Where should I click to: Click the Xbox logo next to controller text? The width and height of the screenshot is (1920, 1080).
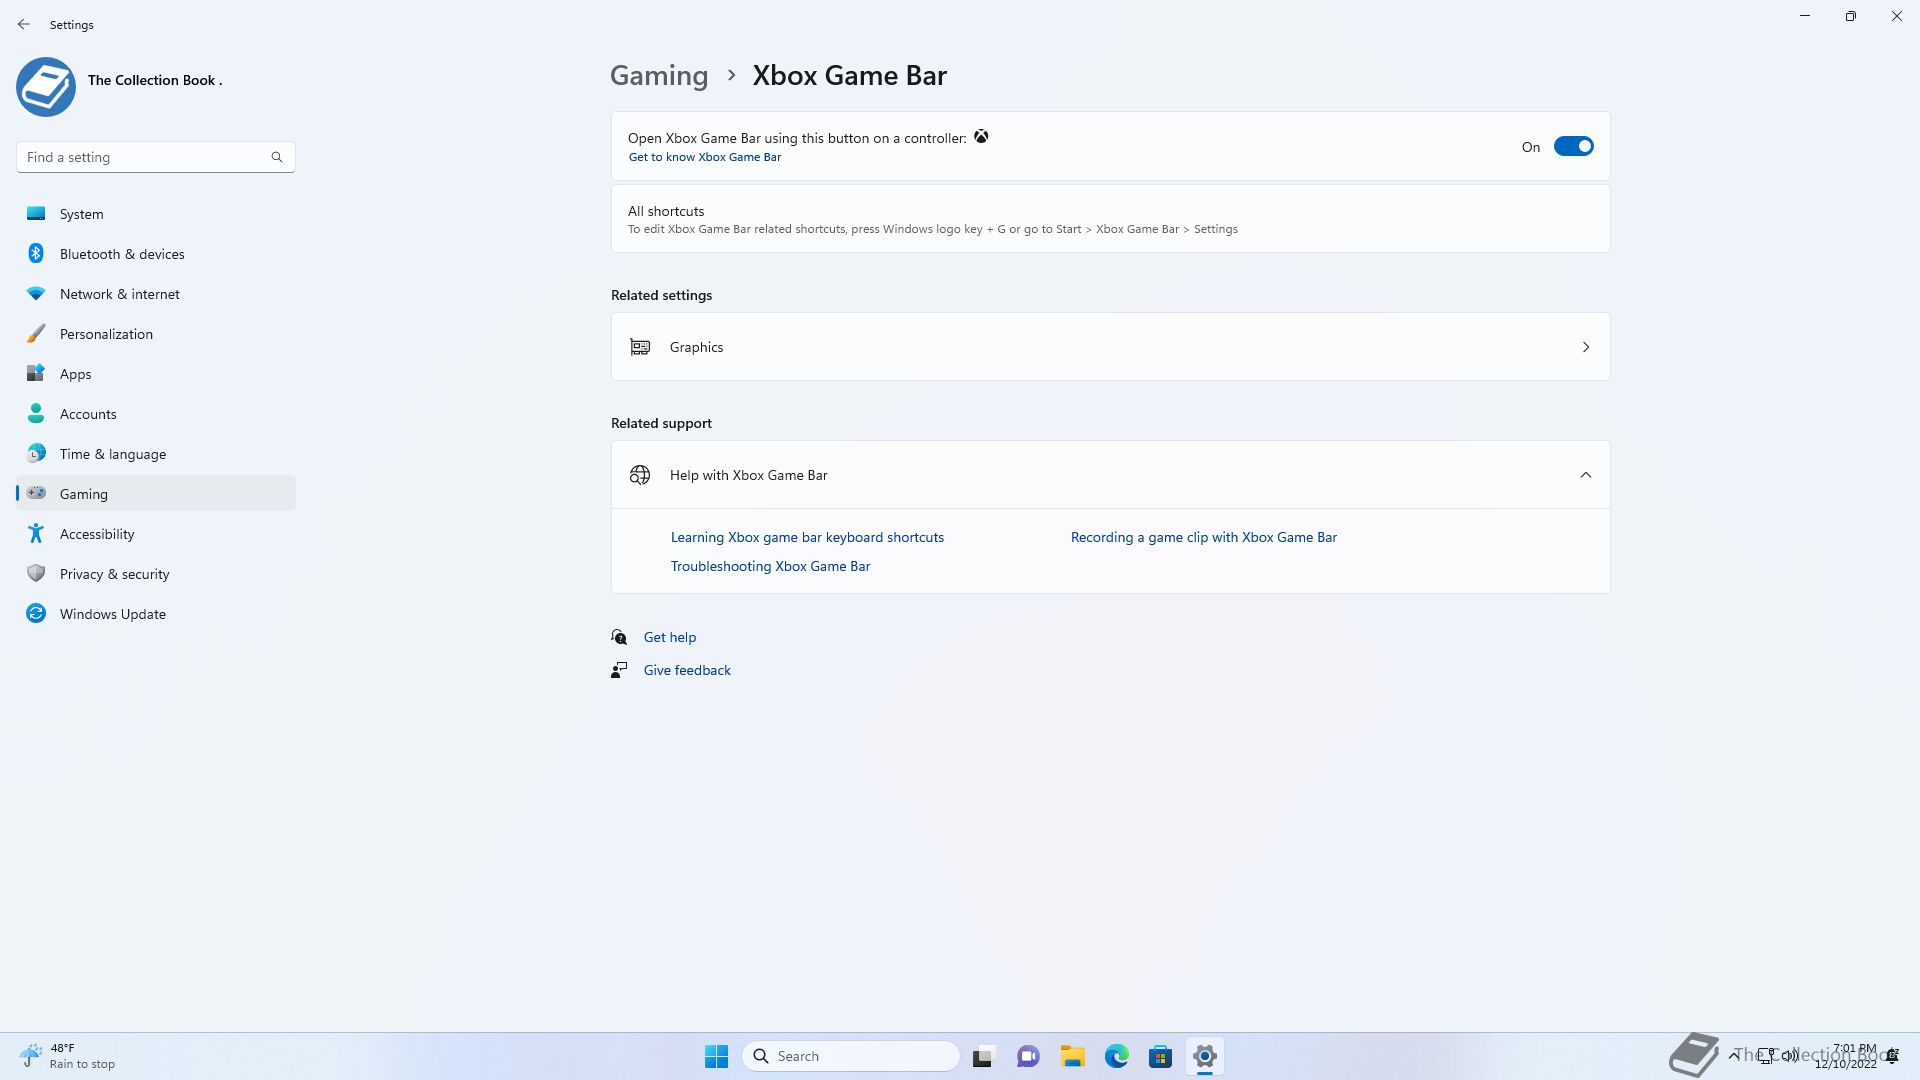[x=981, y=137]
